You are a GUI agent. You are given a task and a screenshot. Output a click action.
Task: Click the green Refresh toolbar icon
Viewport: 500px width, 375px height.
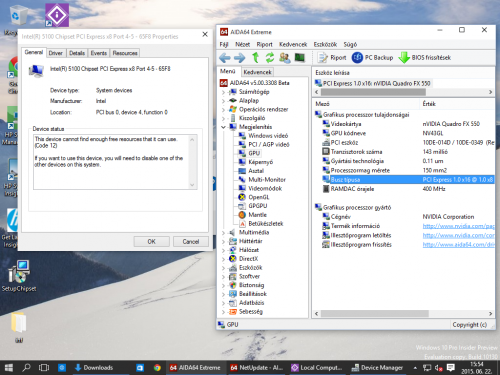coord(270,58)
